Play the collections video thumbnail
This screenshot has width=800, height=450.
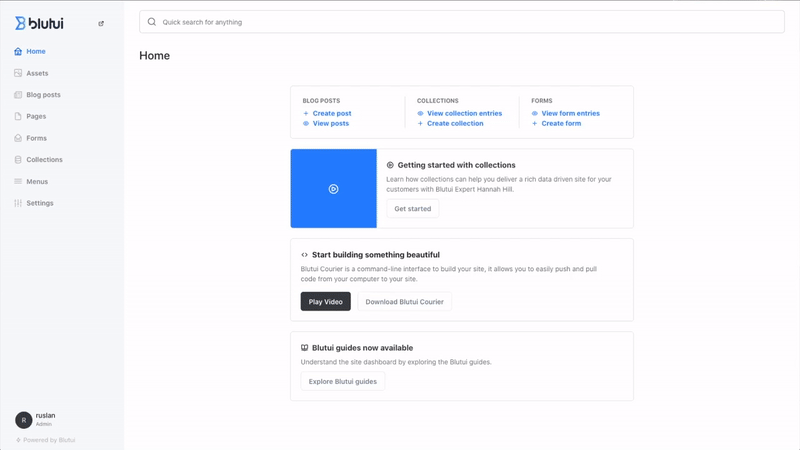tap(333, 189)
